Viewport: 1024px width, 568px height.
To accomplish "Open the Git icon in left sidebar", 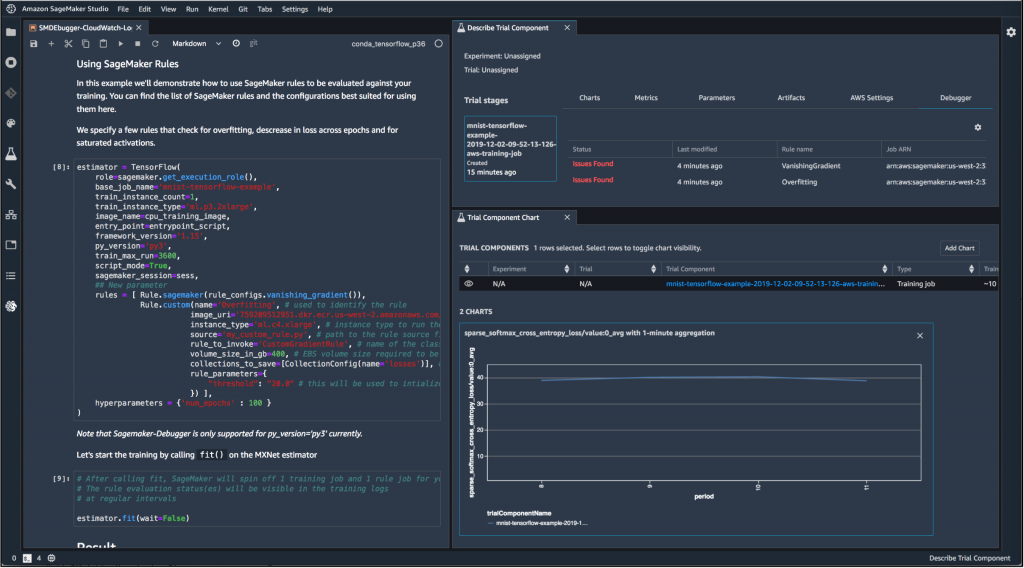I will click(11, 93).
